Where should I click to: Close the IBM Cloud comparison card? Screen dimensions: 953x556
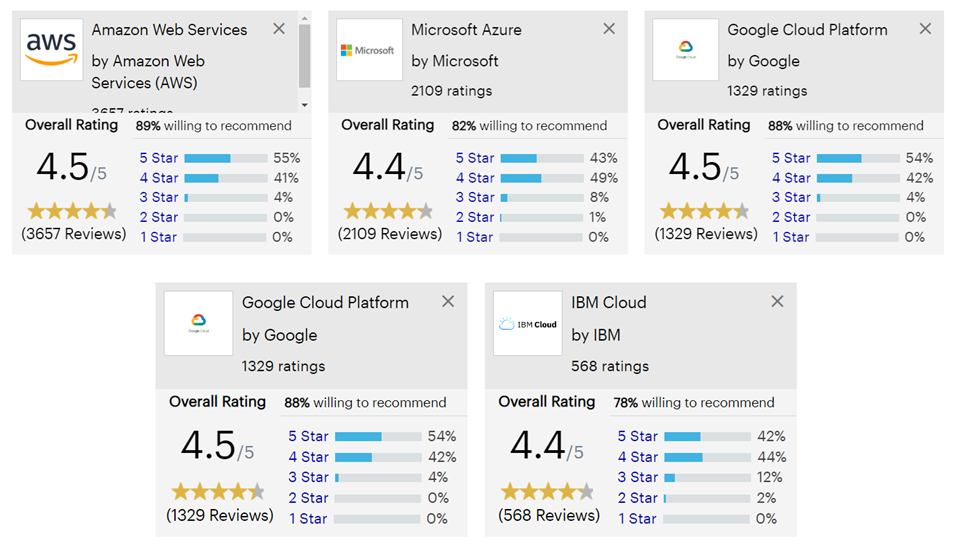(777, 301)
